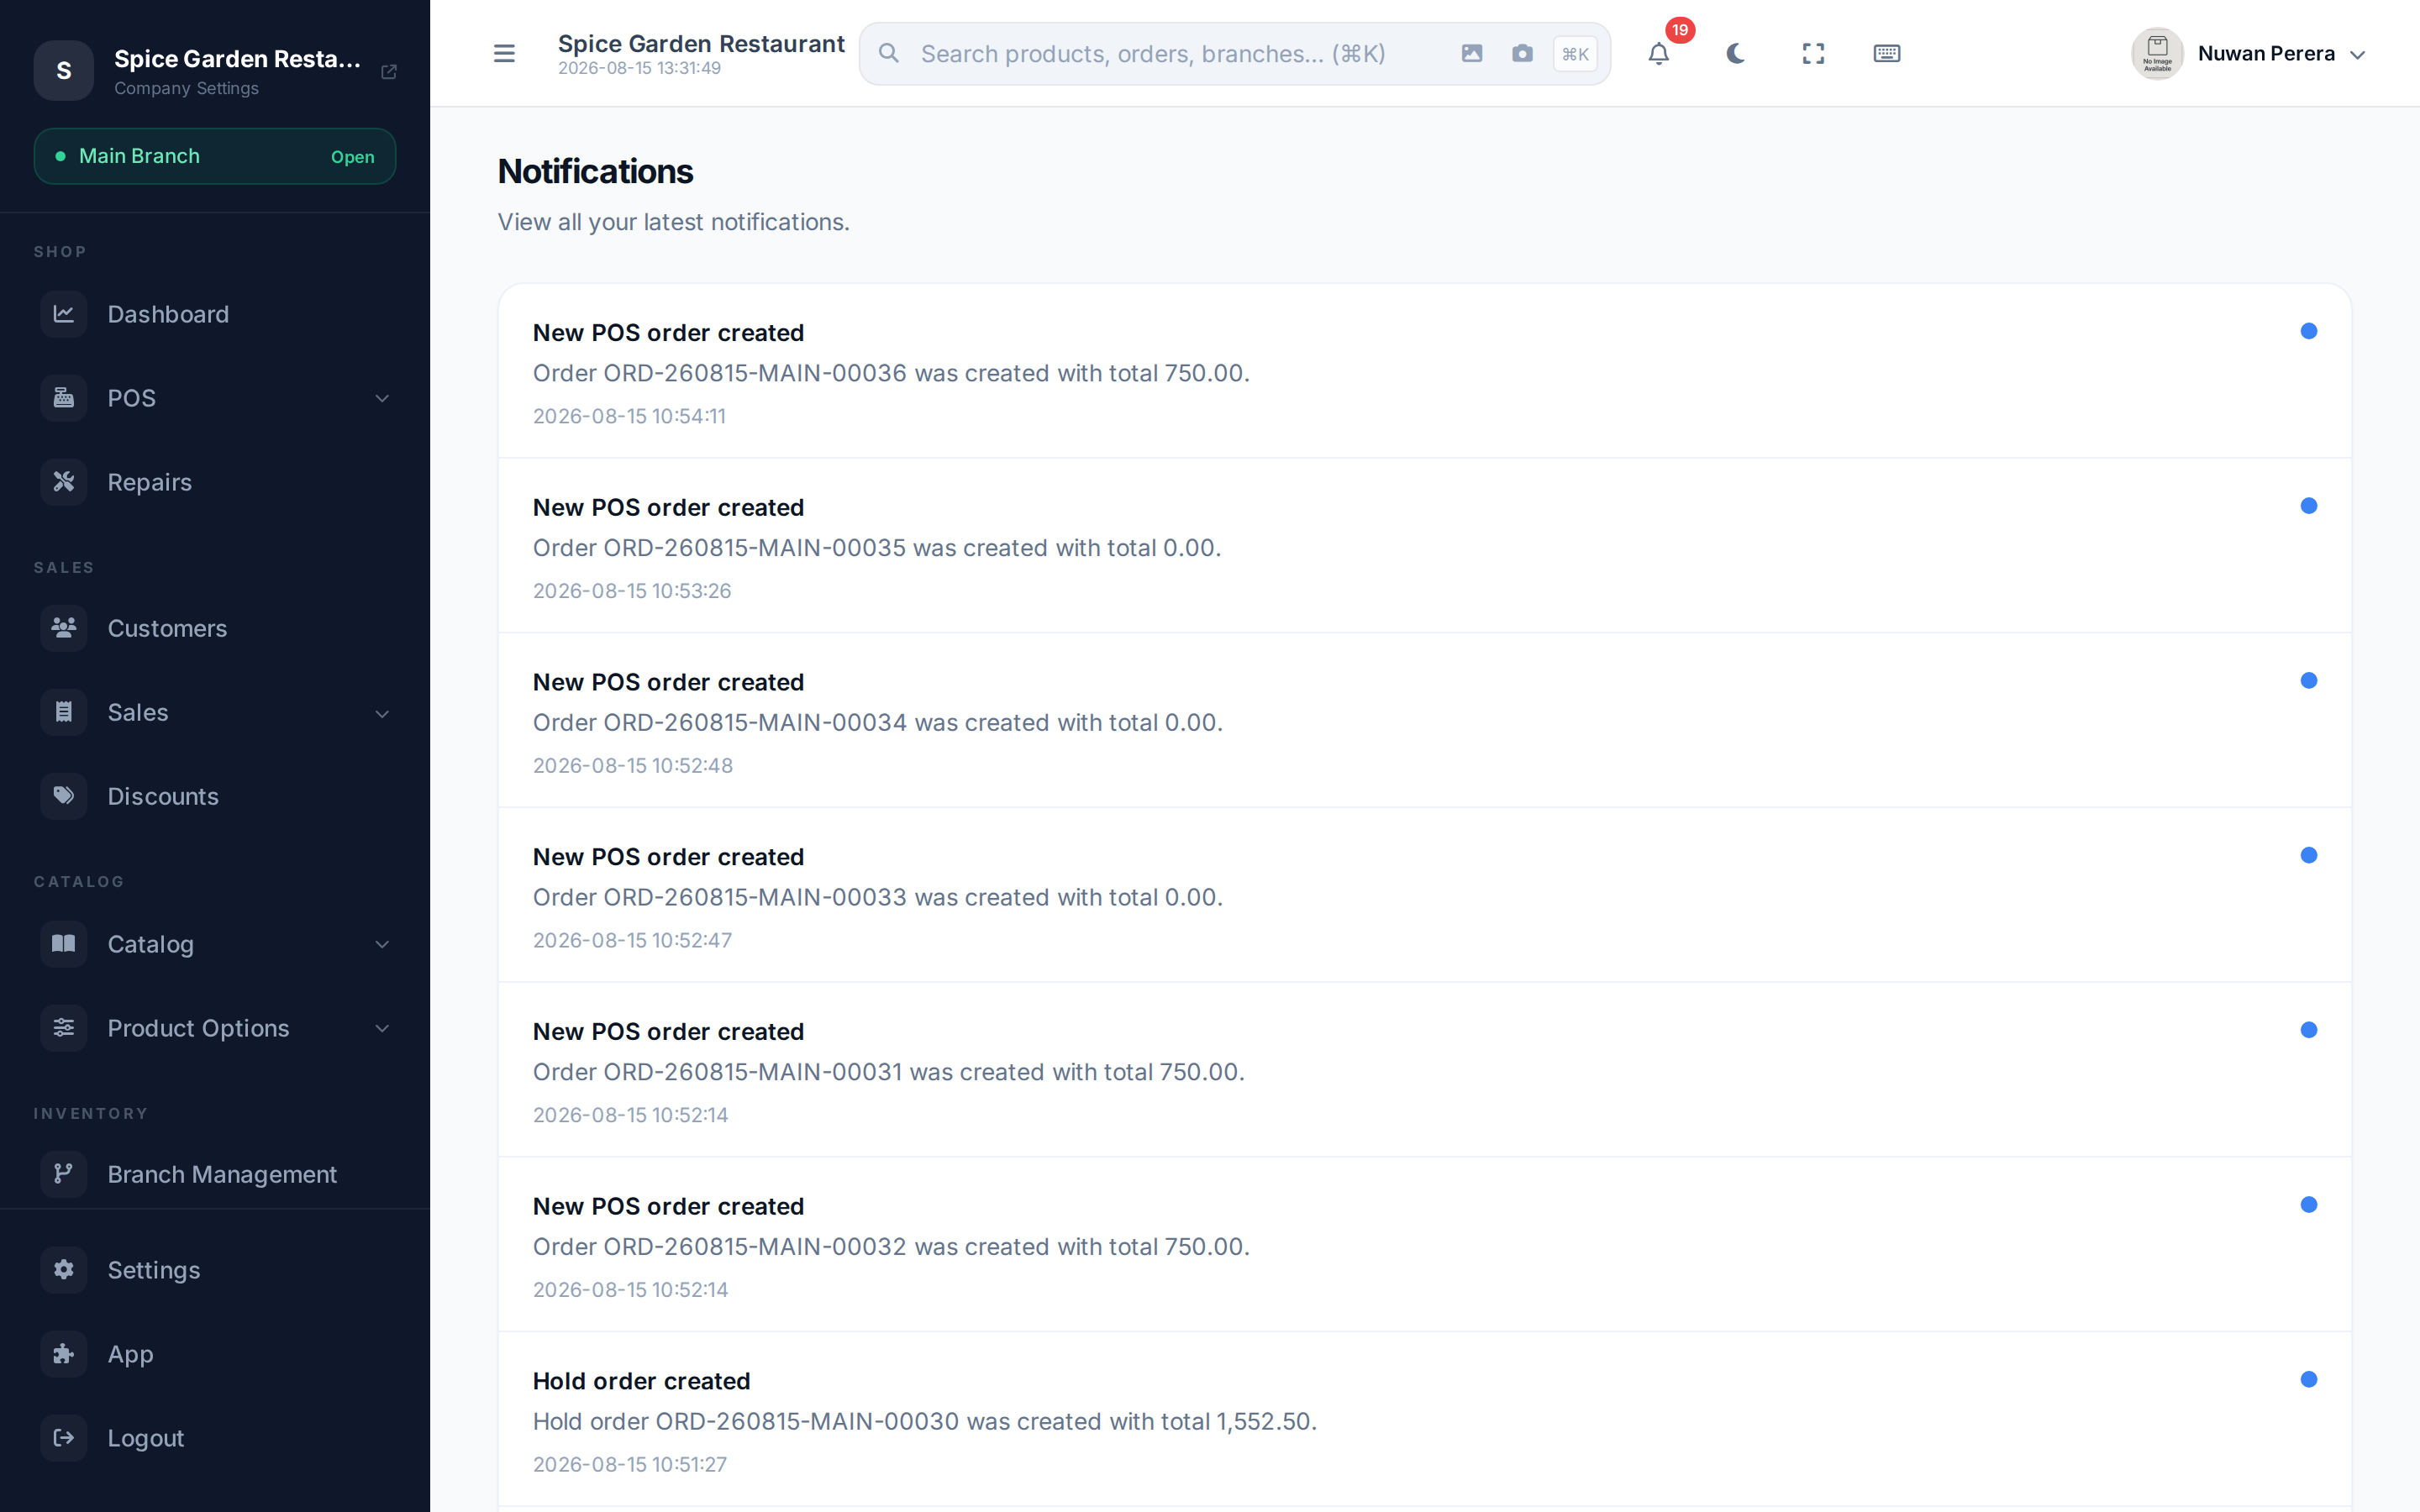Image resolution: width=2420 pixels, height=1512 pixels.
Task: Click the Branch Management icon
Action: point(64,1174)
